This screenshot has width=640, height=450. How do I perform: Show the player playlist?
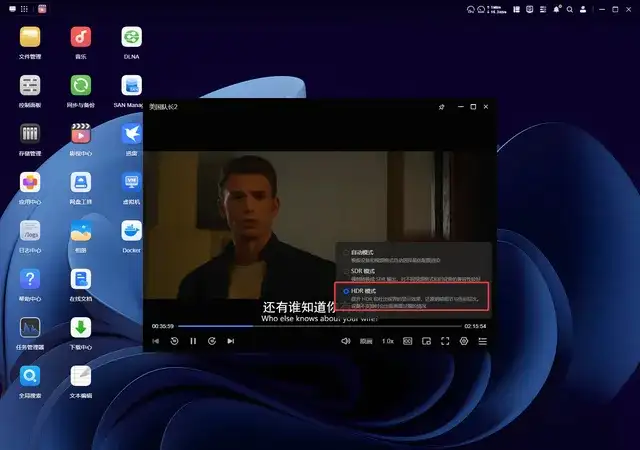482,341
